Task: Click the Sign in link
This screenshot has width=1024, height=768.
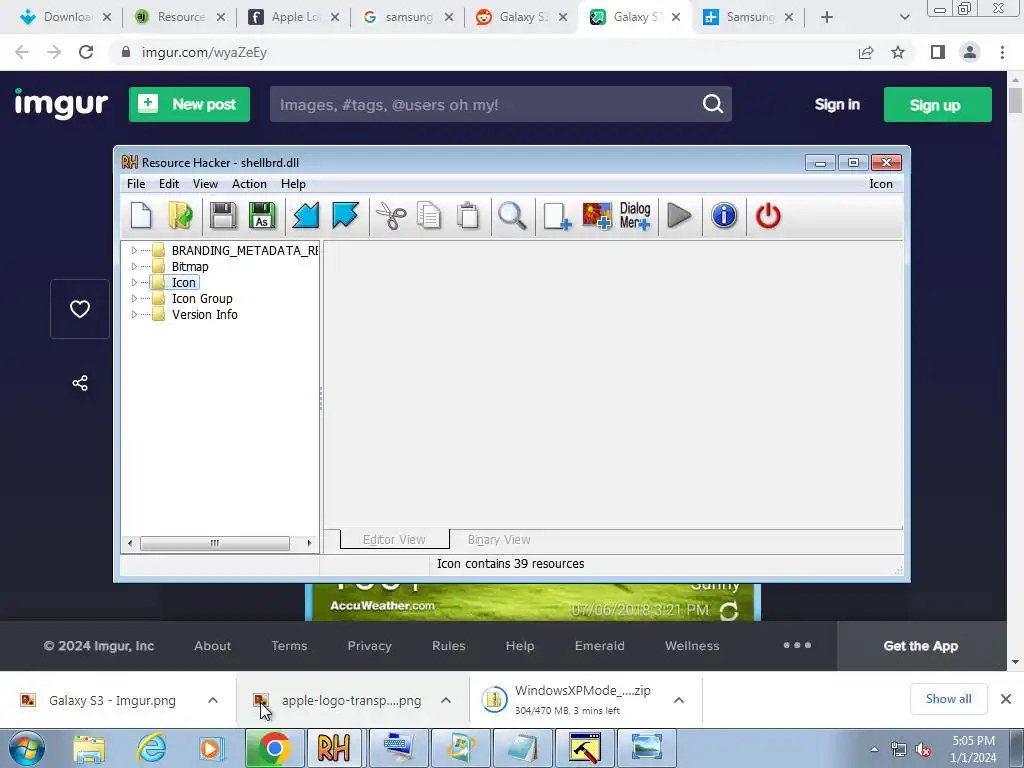Action: [837, 104]
